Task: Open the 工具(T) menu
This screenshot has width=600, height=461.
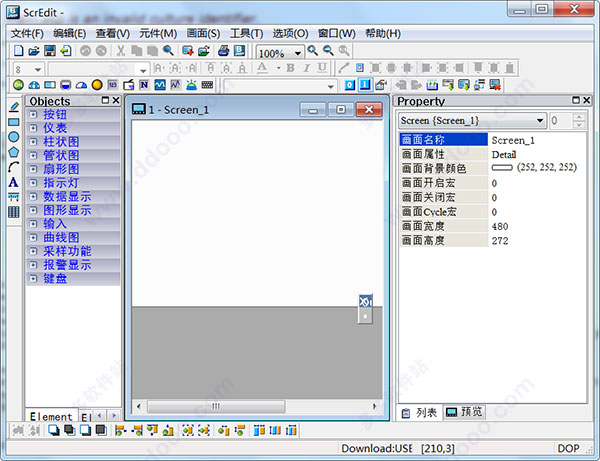Action: [x=246, y=34]
